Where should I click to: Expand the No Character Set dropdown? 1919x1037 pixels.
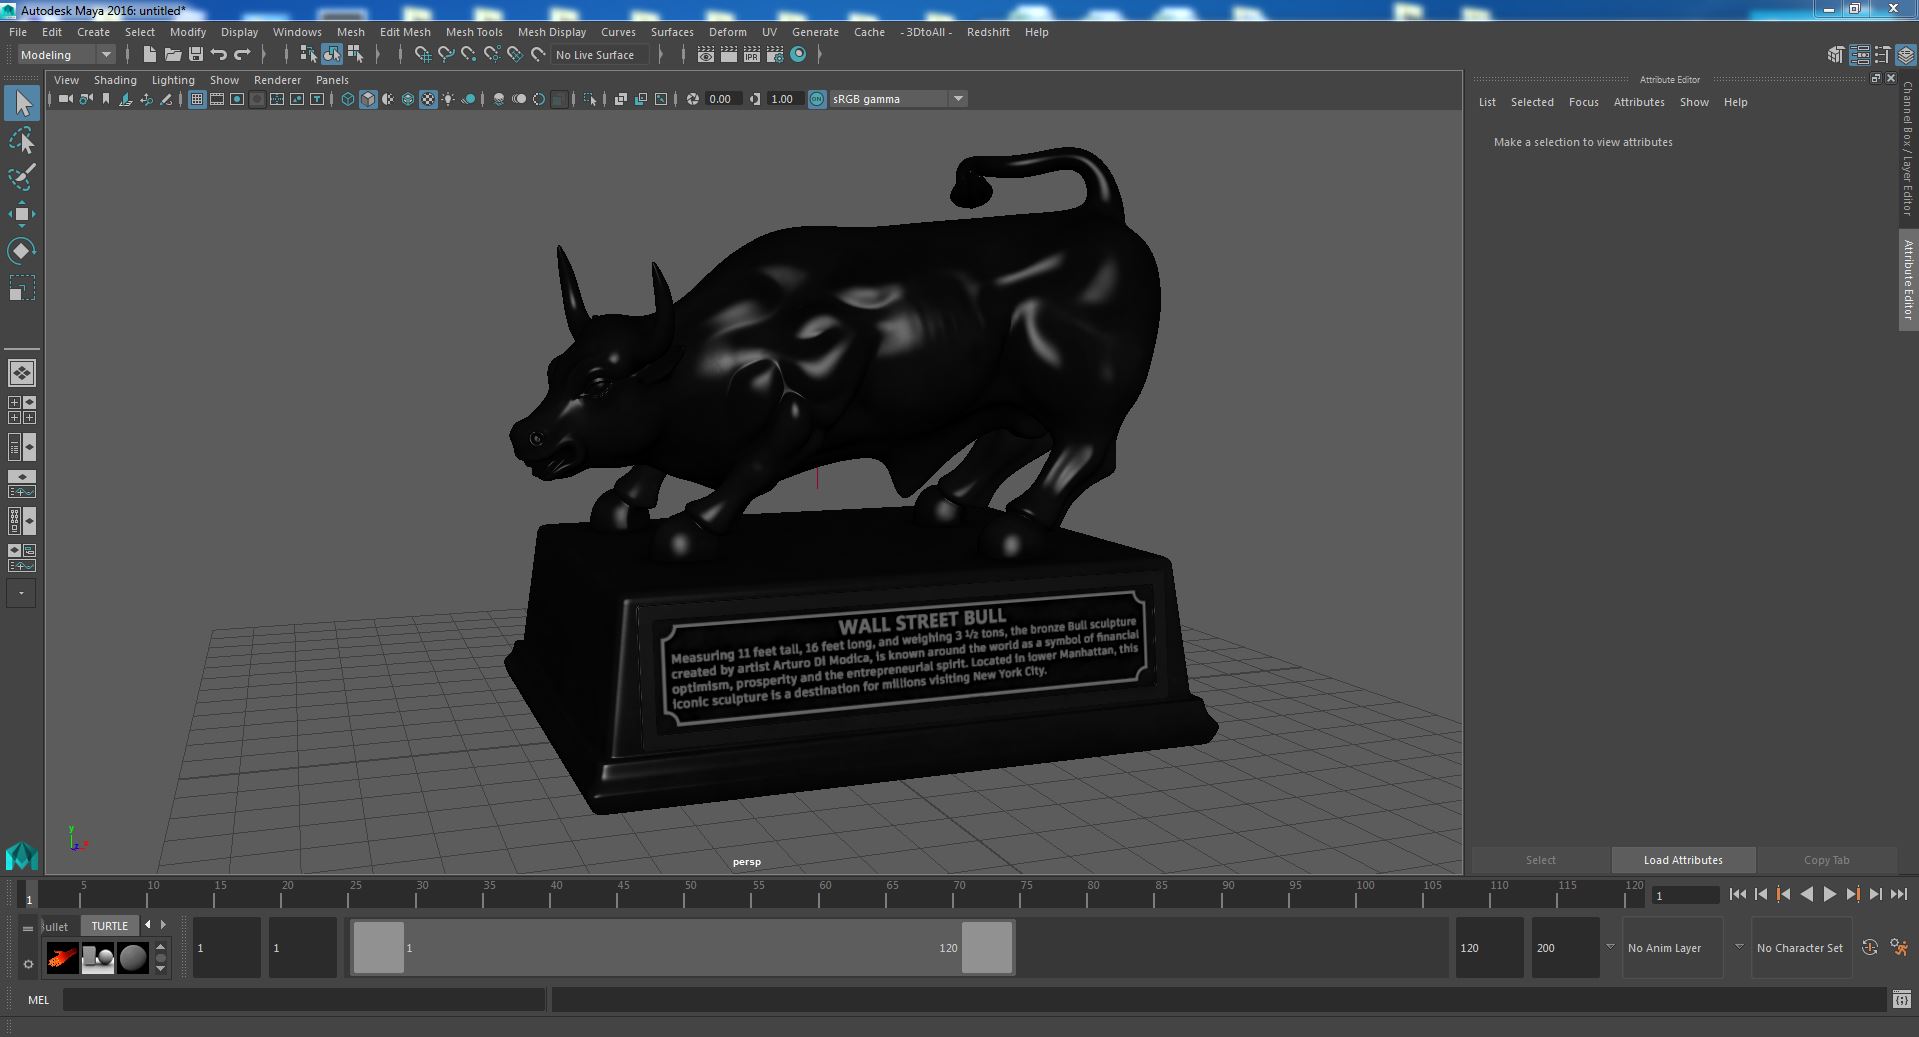coord(1739,947)
